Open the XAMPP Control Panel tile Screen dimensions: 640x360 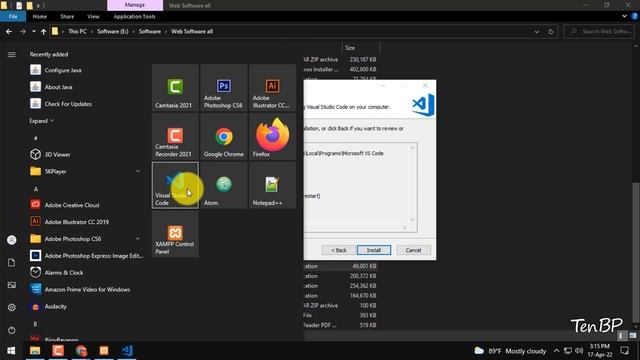pos(175,234)
